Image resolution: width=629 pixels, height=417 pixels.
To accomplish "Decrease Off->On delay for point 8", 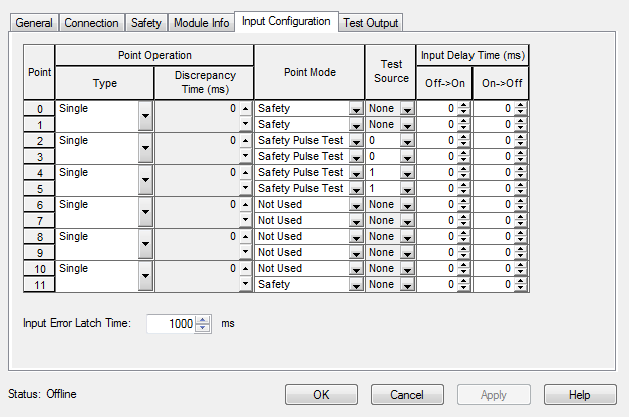I will click(464, 240).
